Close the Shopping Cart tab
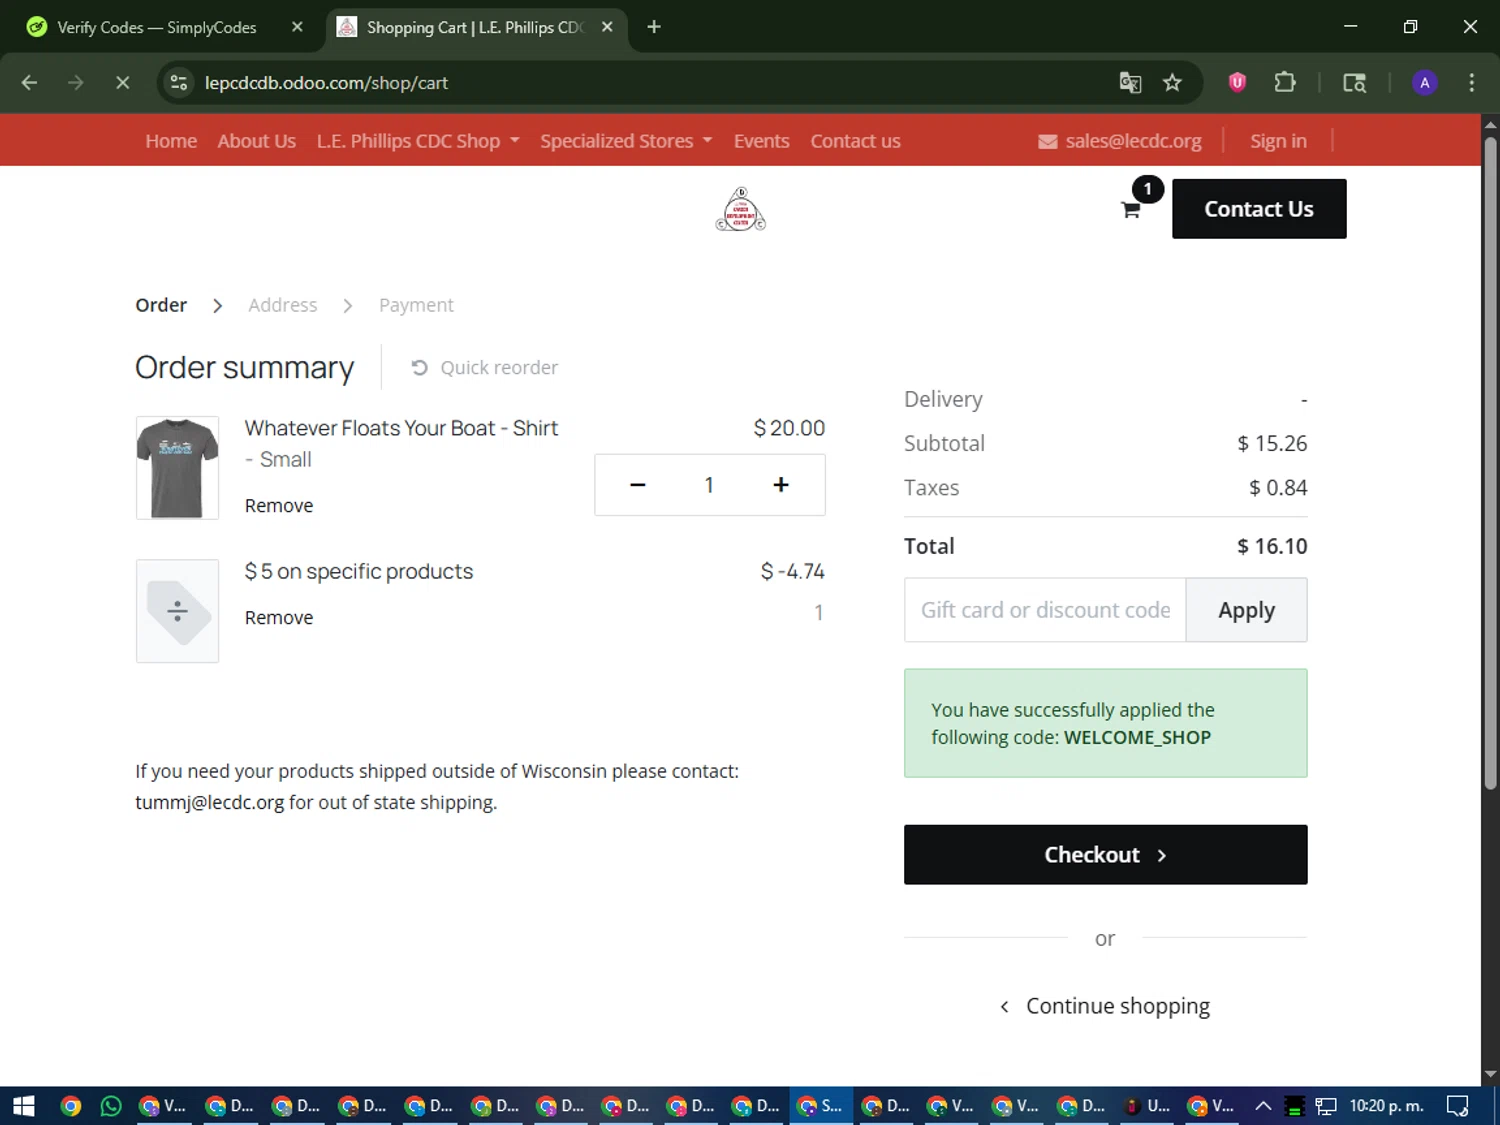The image size is (1500, 1125). [607, 27]
